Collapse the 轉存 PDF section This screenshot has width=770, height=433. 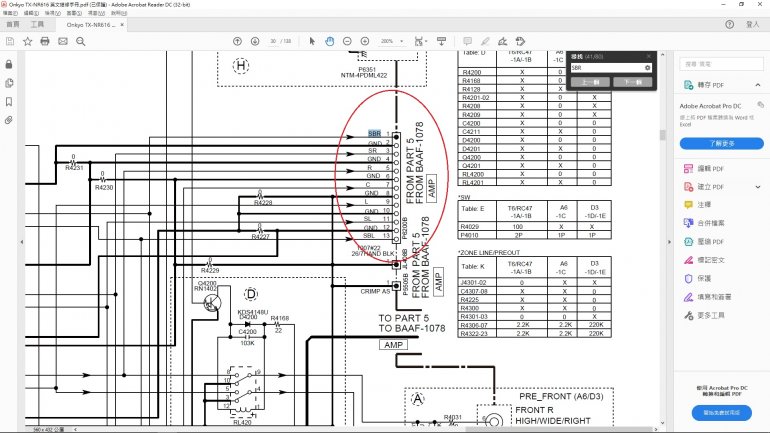tap(757, 86)
